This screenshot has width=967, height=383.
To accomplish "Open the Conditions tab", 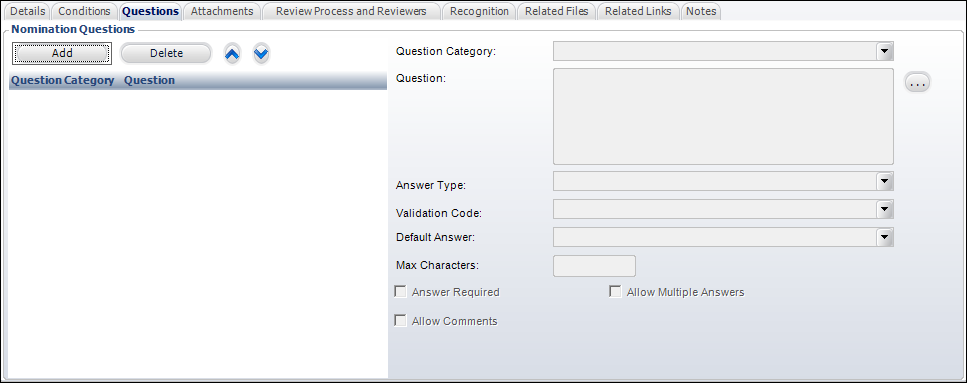I will tap(84, 11).
